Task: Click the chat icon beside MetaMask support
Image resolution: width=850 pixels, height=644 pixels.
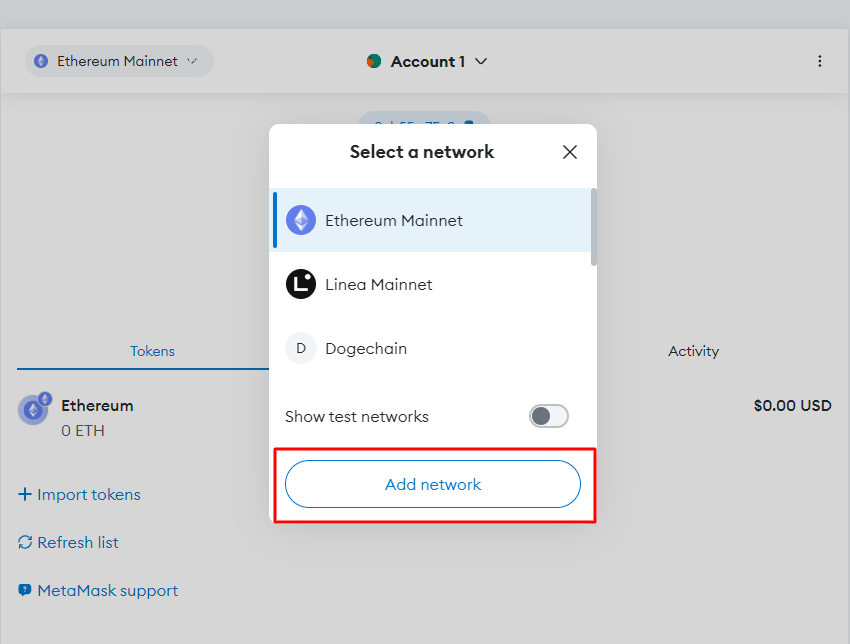Action: pyautogui.click(x=25, y=590)
